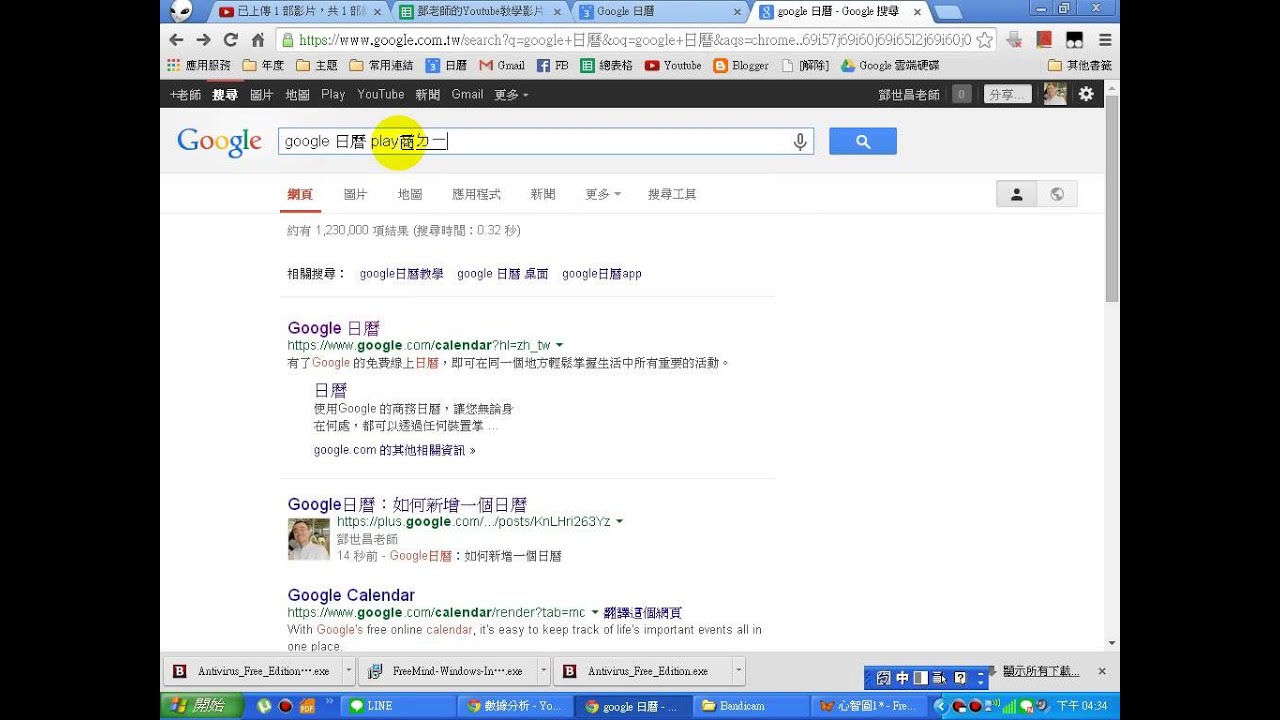Viewport: 1280px width, 720px height.
Task: Select the 圖片 search results tab
Action: click(x=355, y=194)
